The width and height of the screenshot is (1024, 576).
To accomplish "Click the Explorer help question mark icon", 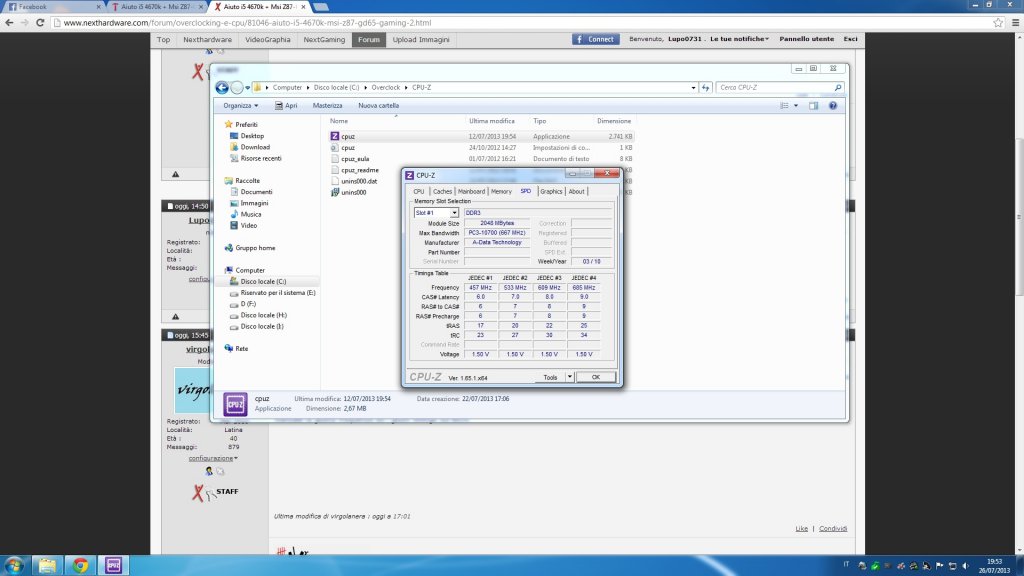I will pyautogui.click(x=833, y=106).
